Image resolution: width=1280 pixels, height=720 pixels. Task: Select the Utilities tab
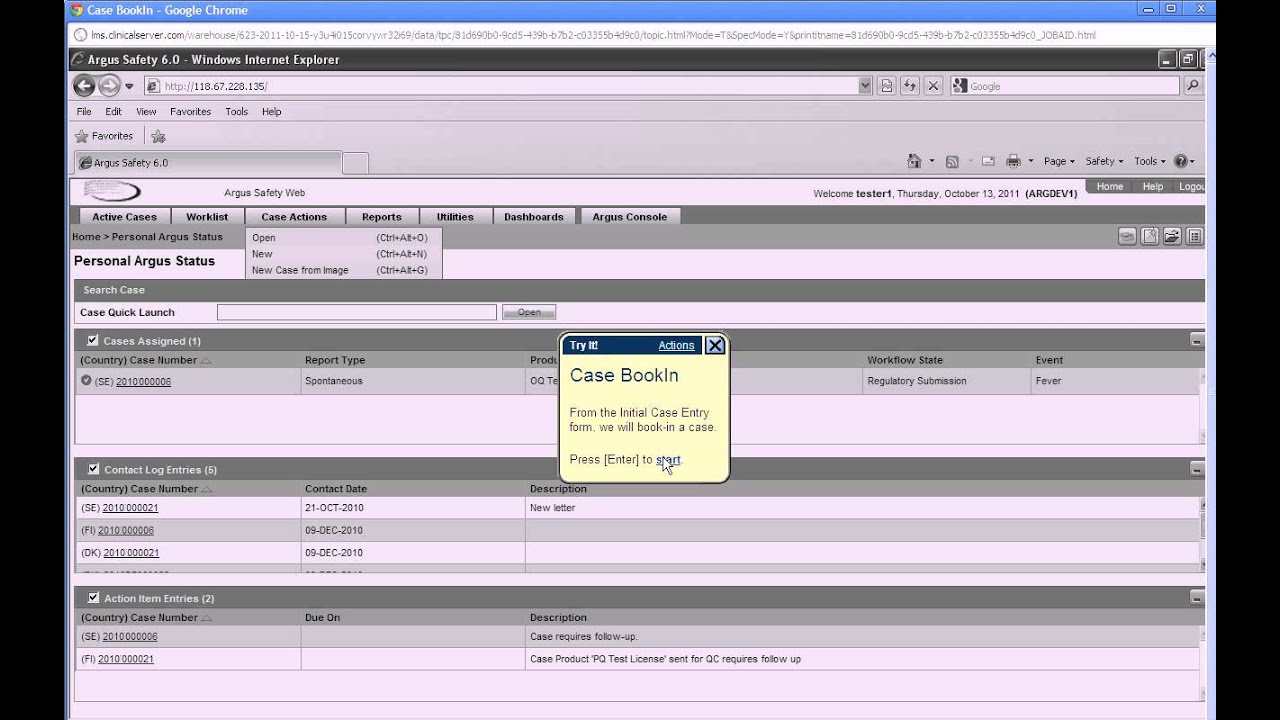455,216
